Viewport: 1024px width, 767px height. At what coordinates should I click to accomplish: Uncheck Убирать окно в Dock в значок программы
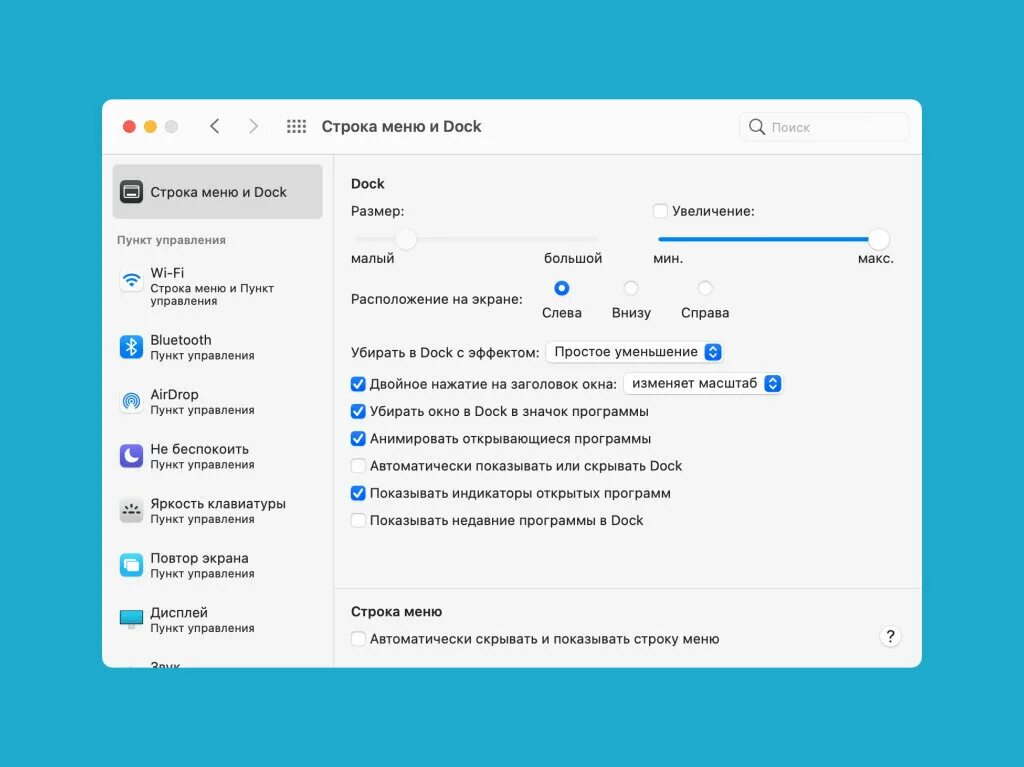(358, 412)
